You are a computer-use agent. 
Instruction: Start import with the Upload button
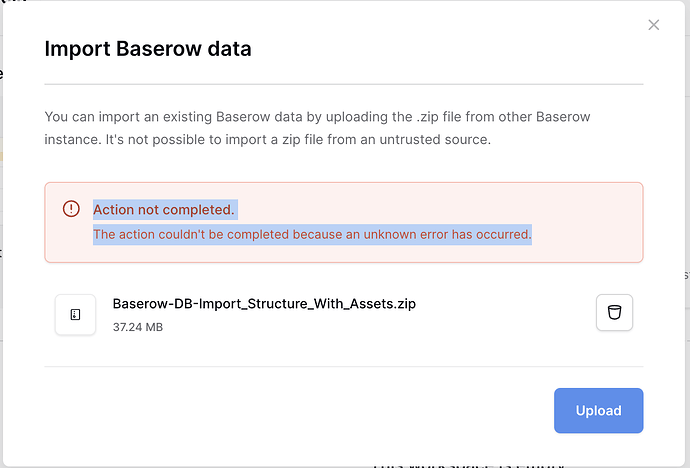pos(598,410)
